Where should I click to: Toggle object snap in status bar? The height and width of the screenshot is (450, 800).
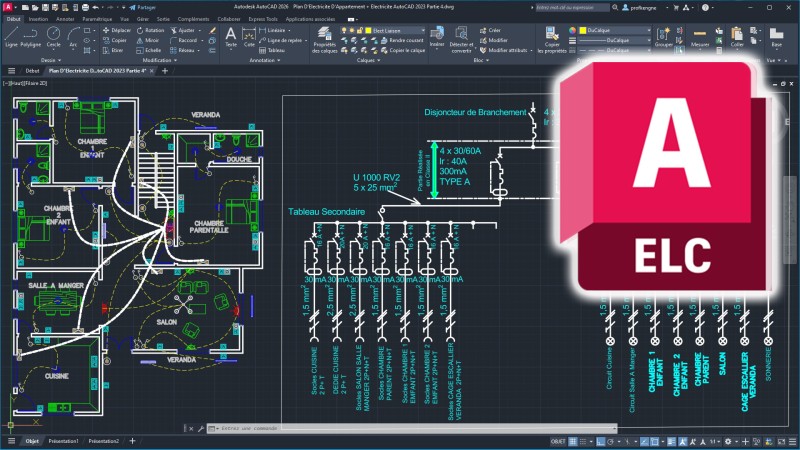tap(655, 441)
